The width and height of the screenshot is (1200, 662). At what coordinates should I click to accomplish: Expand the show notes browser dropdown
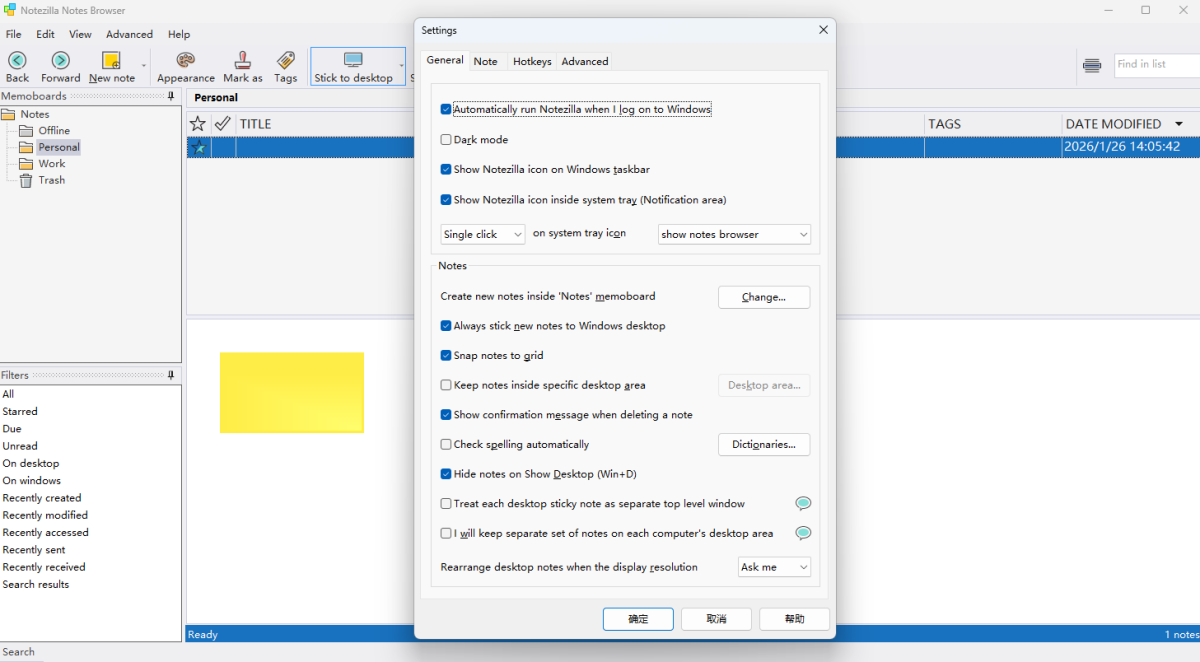coord(734,234)
